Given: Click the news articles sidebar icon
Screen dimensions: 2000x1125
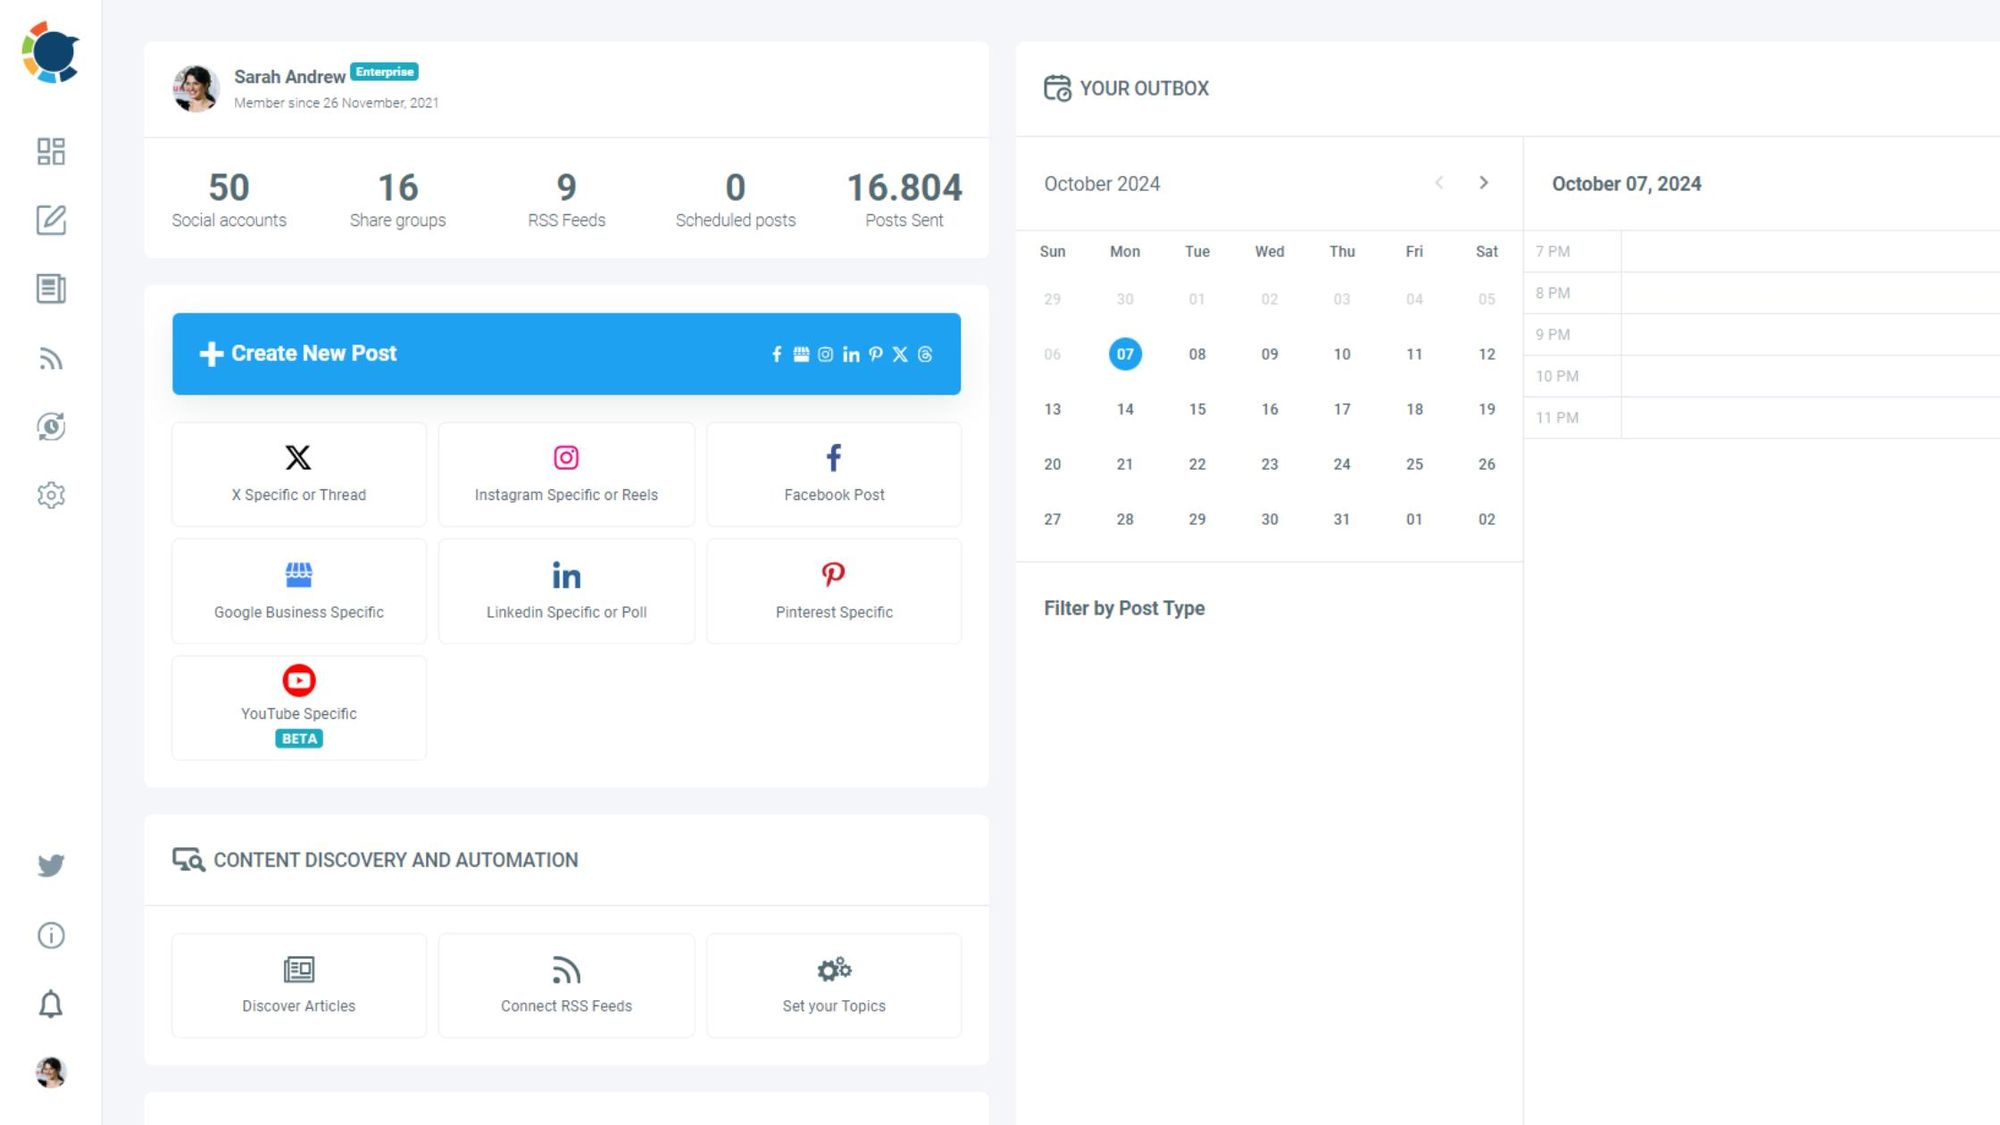Looking at the screenshot, I should coord(51,289).
